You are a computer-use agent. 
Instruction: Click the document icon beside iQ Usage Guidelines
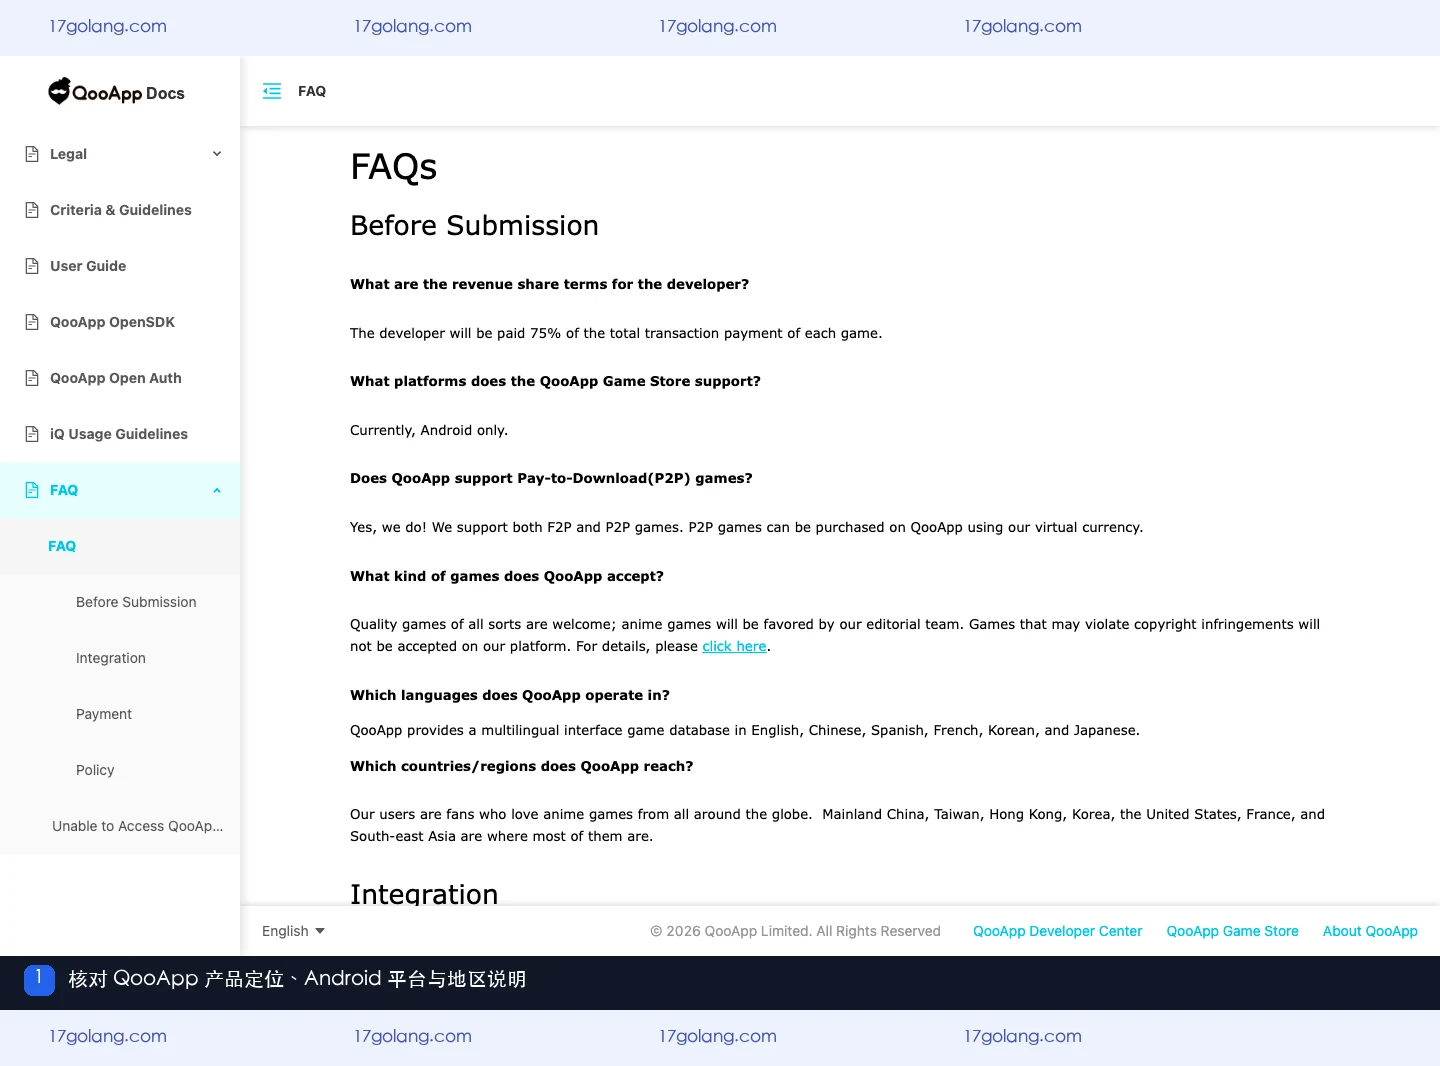pos(32,434)
